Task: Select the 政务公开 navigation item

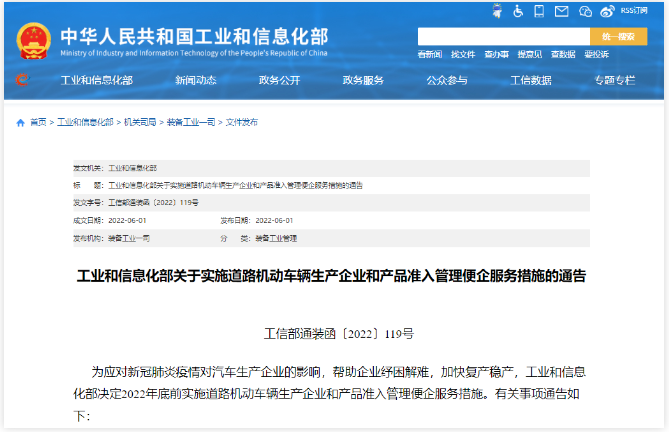Action: point(279,80)
